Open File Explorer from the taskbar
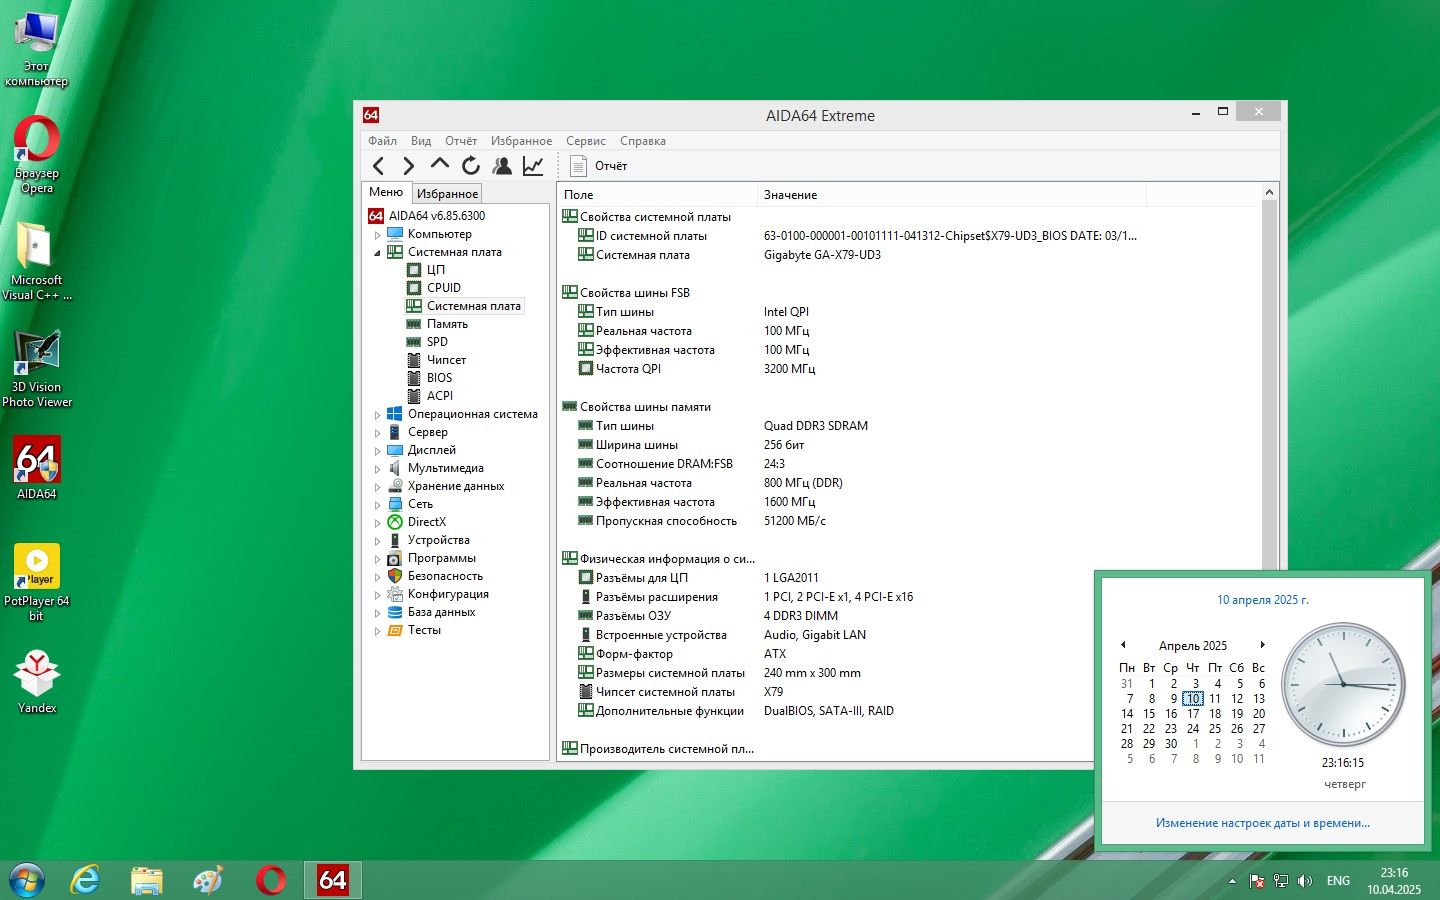This screenshot has height=900, width=1440. point(147,880)
